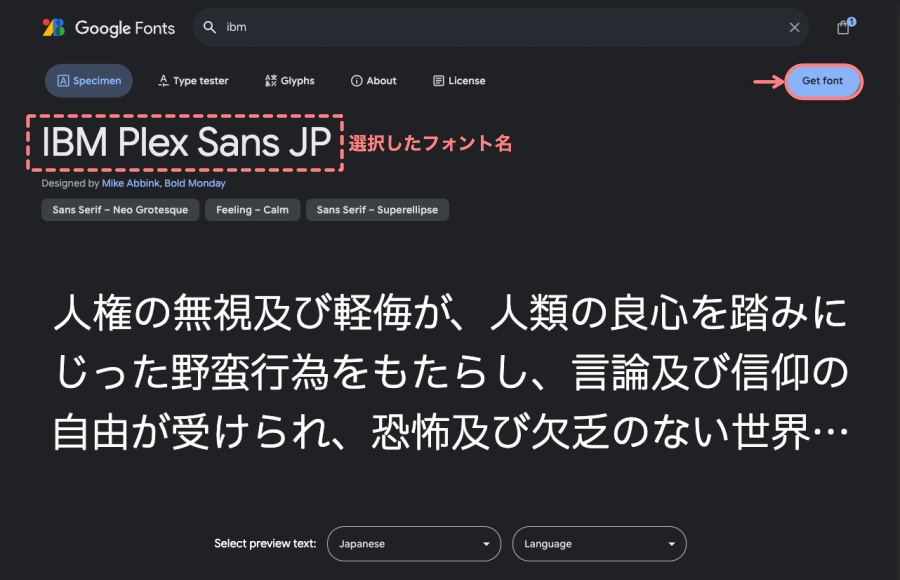
Task: Select the Feeling – Calm tag
Action: click(253, 210)
